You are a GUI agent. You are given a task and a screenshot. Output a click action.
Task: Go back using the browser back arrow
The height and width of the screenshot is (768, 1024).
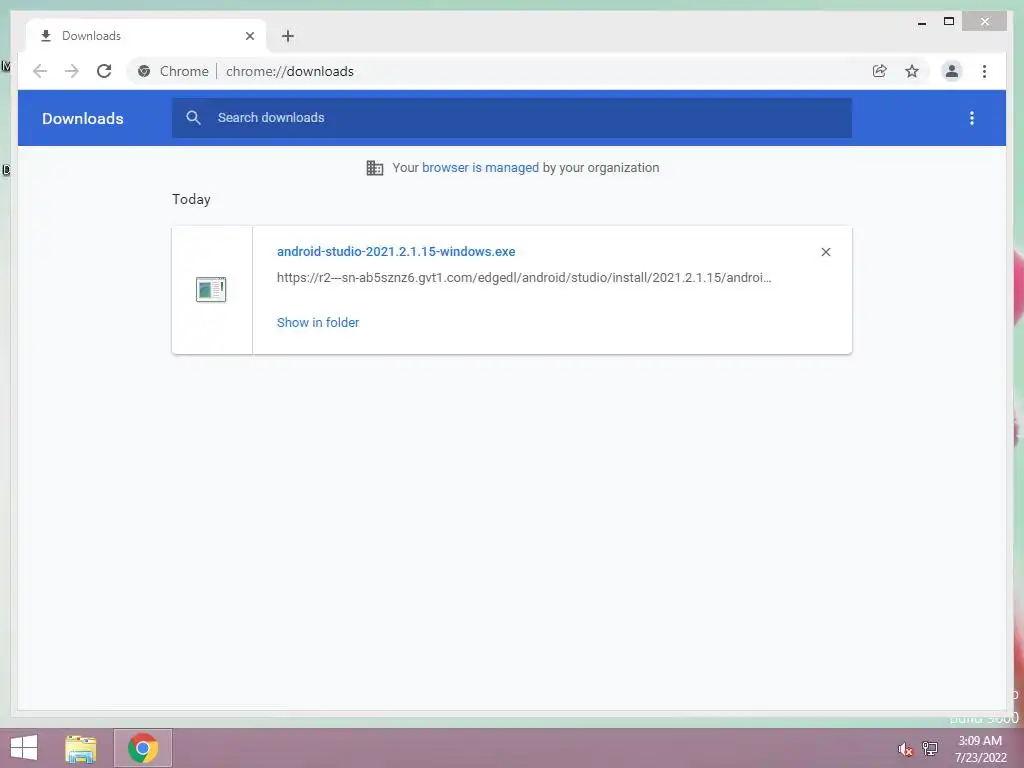(x=40, y=71)
